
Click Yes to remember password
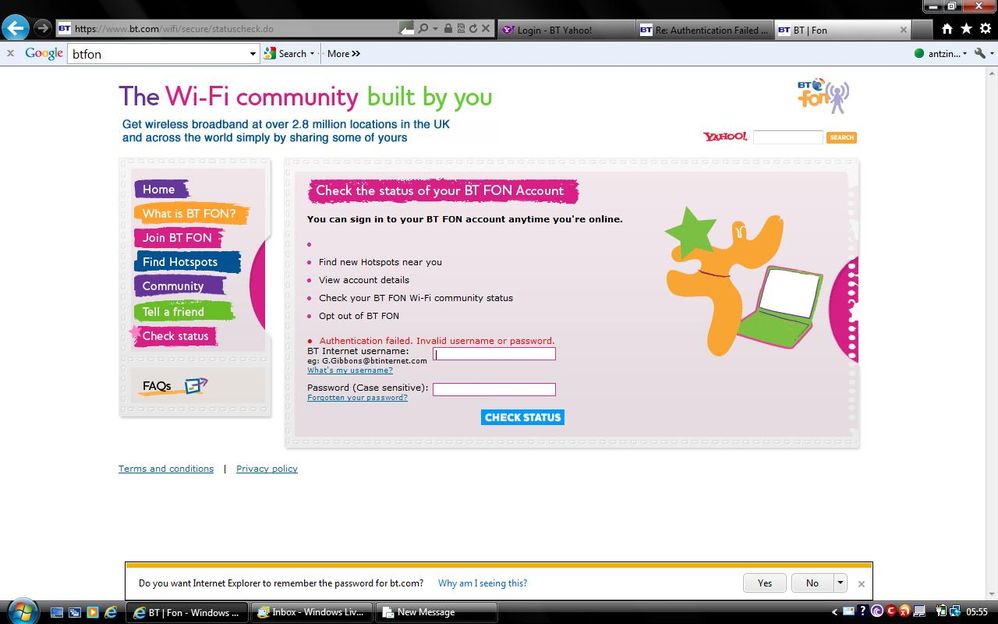(764, 583)
